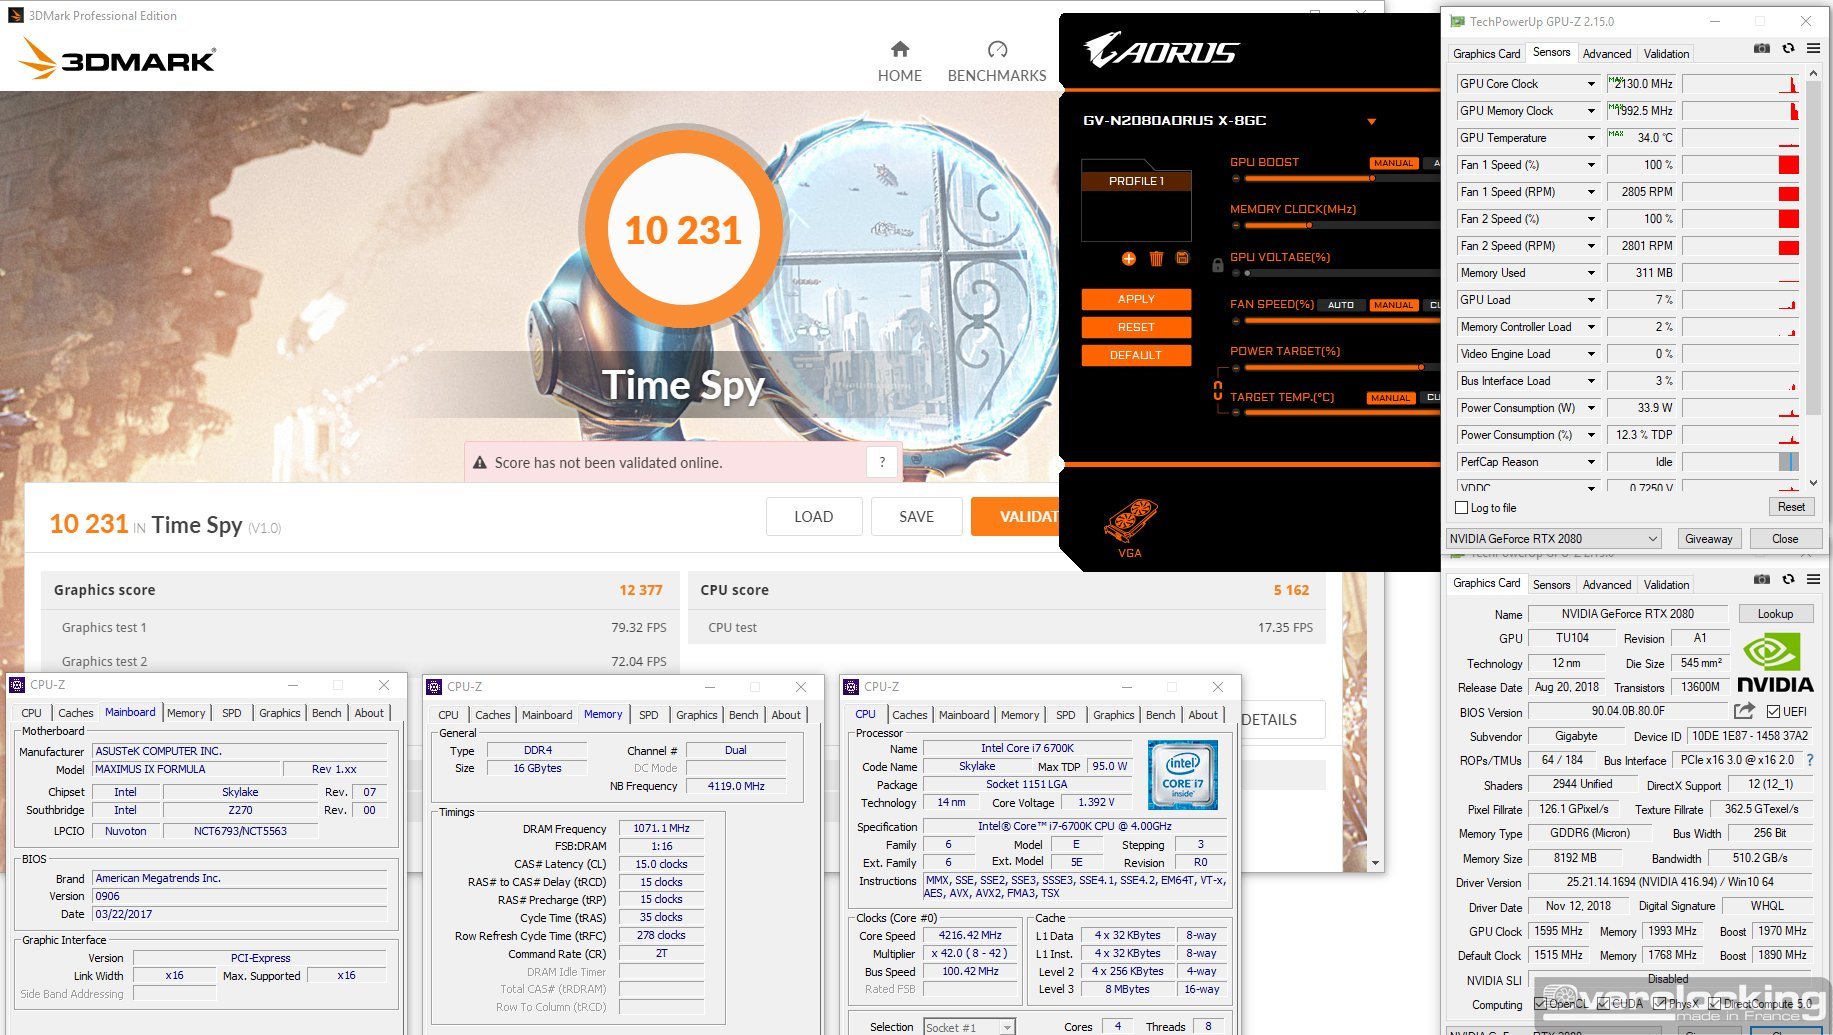This screenshot has height=1035, width=1833.
Task: Click the Lookup button in GPU-Z
Action: tap(1775, 614)
